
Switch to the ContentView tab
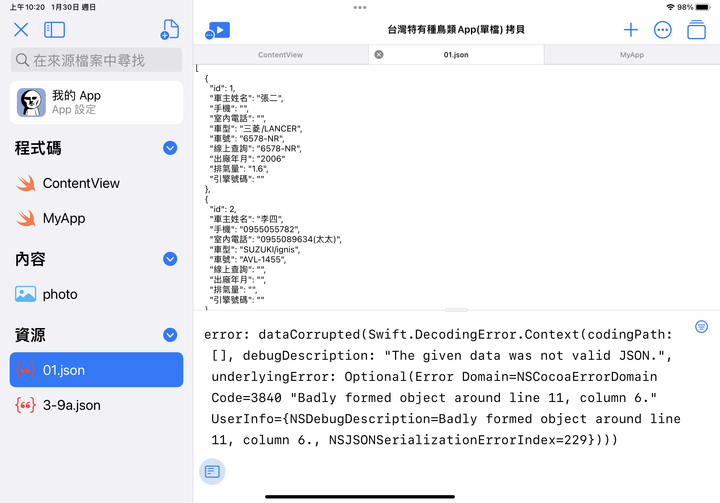pos(281,55)
